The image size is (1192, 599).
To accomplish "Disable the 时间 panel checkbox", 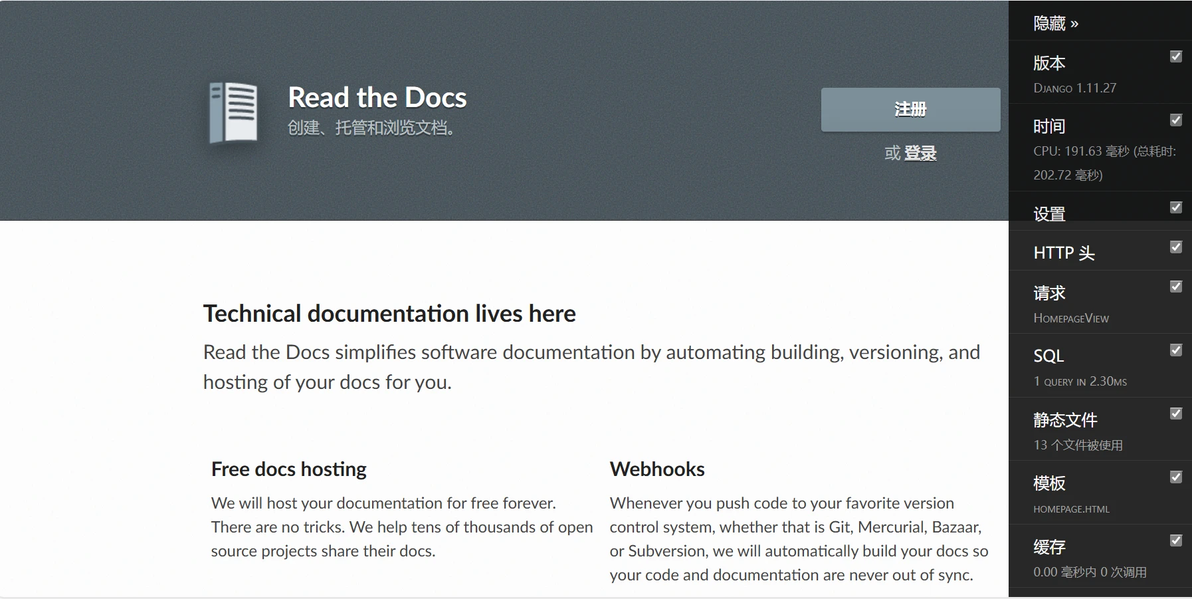I will (1176, 119).
